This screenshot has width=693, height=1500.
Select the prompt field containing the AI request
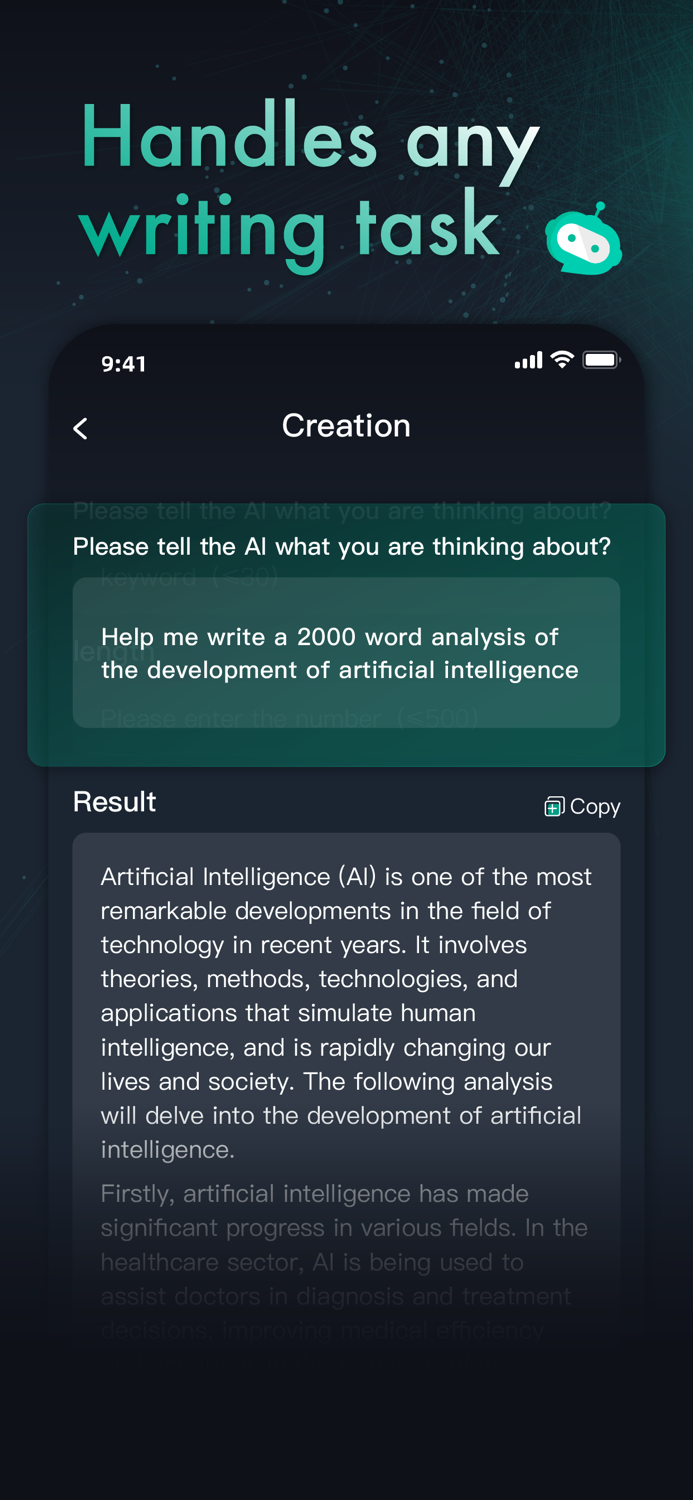tap(346, 653)
